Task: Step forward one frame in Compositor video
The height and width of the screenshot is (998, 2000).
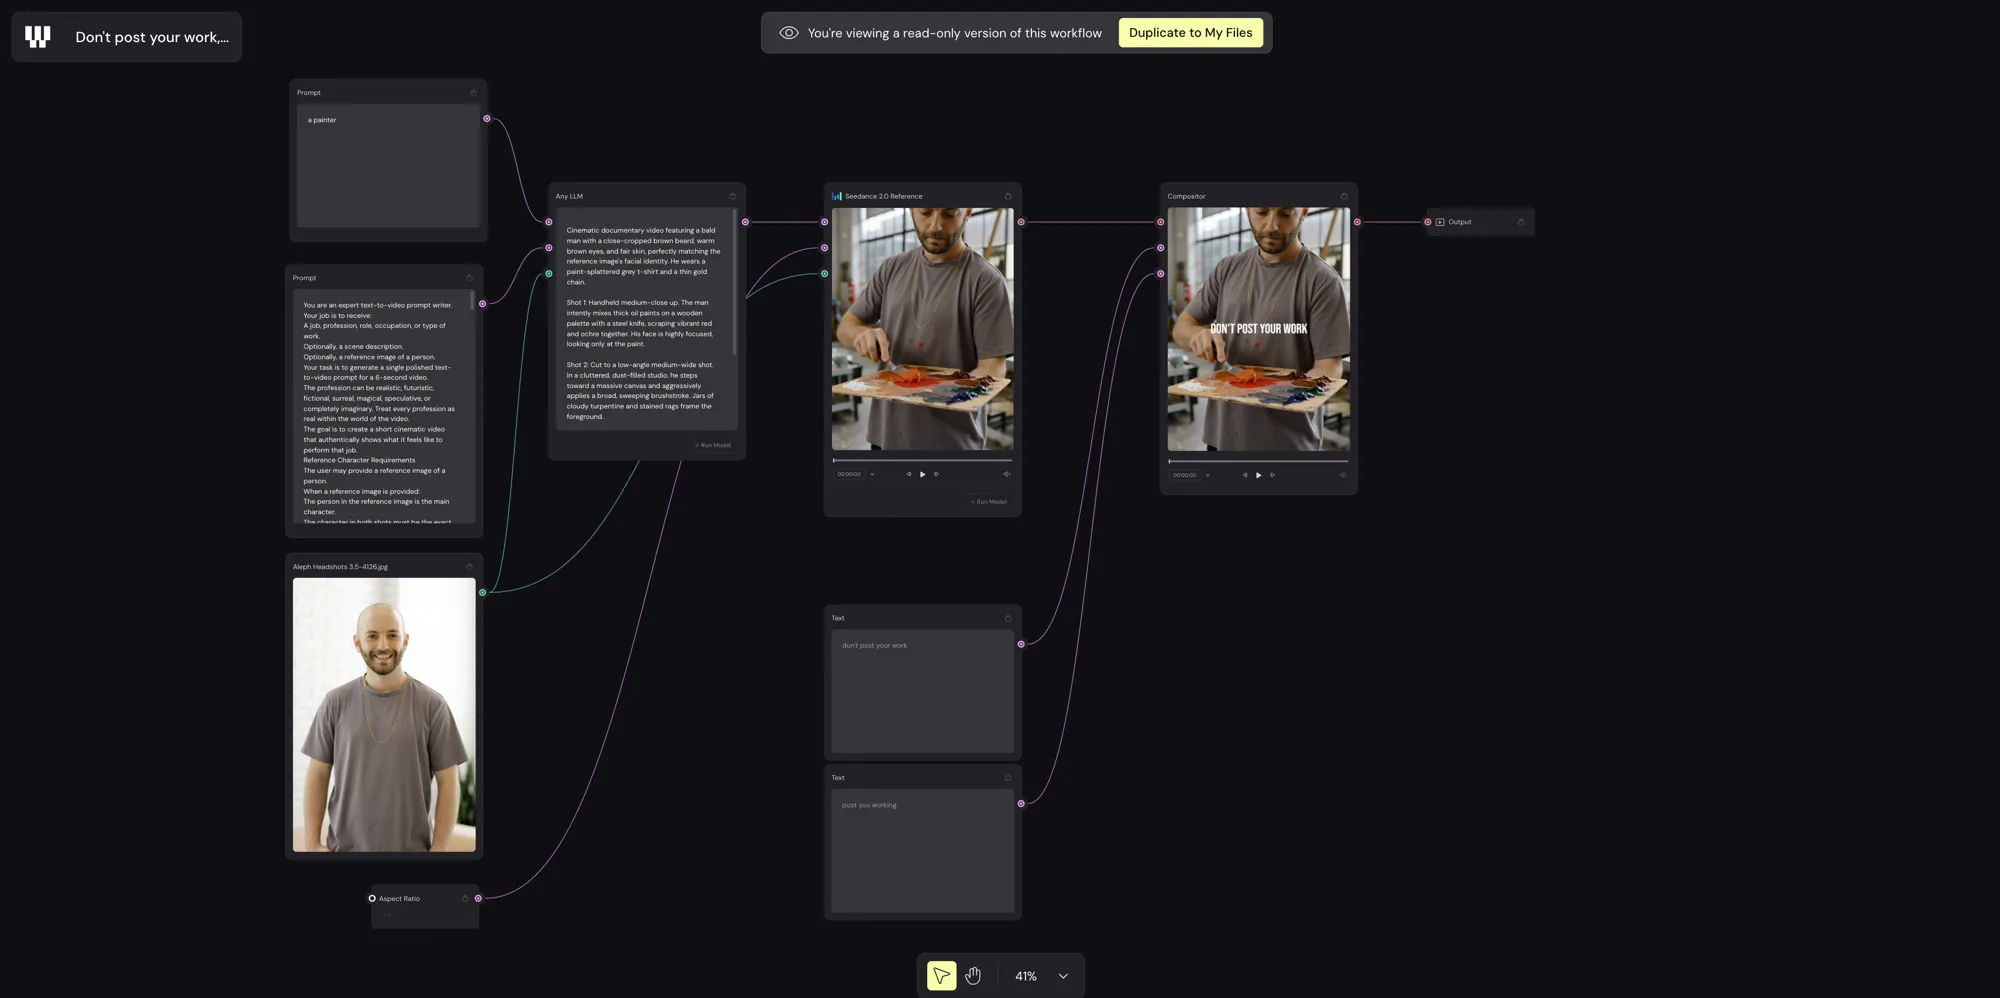Action: point(1272,475)
